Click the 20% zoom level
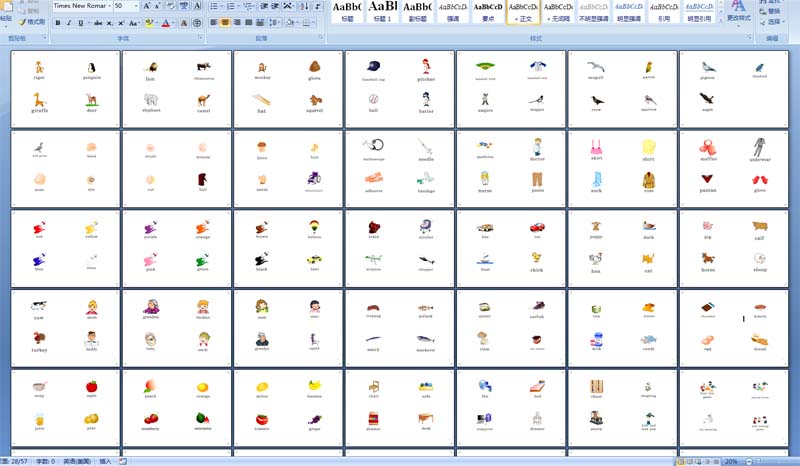 pyautogui.click(x=731, y=462)
